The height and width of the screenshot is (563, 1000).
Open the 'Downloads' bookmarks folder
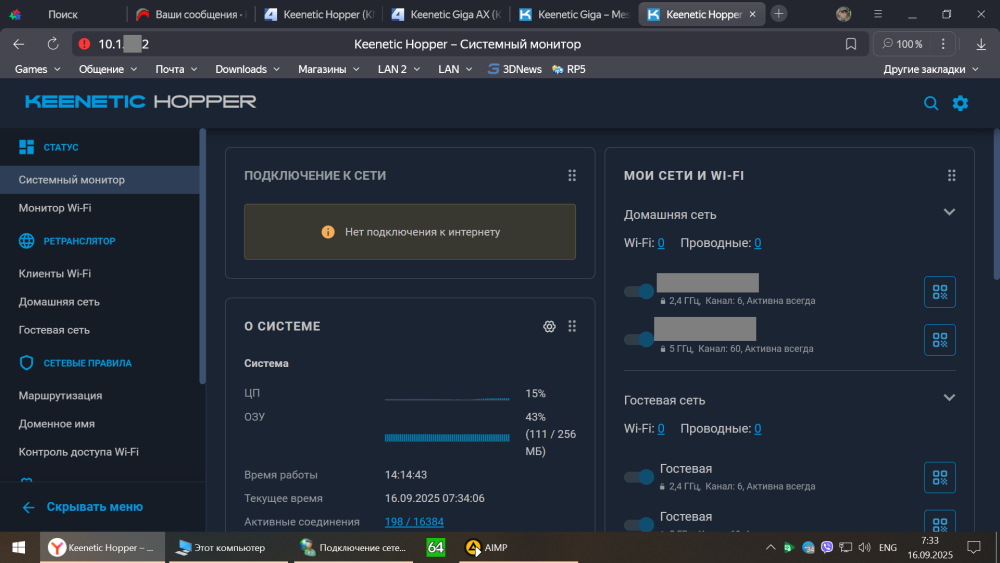pos(247,69)
